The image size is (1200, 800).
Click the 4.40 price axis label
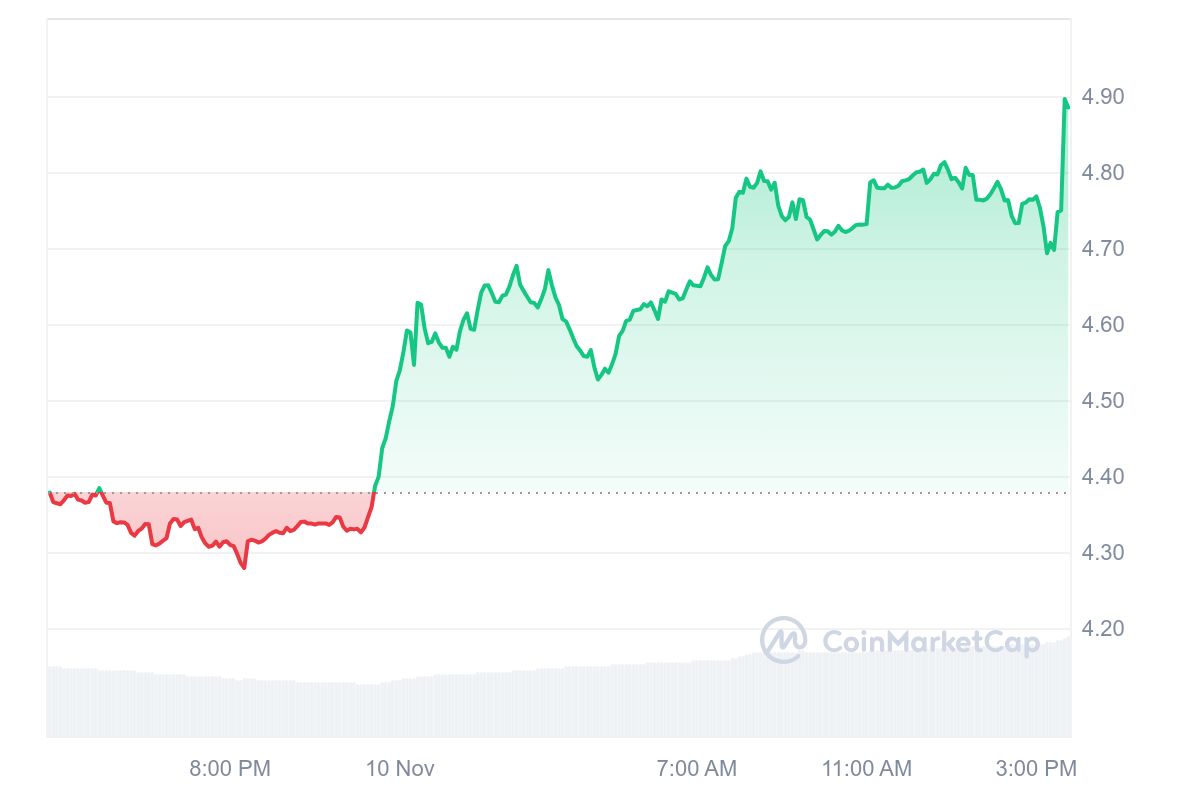point(1104,477)
